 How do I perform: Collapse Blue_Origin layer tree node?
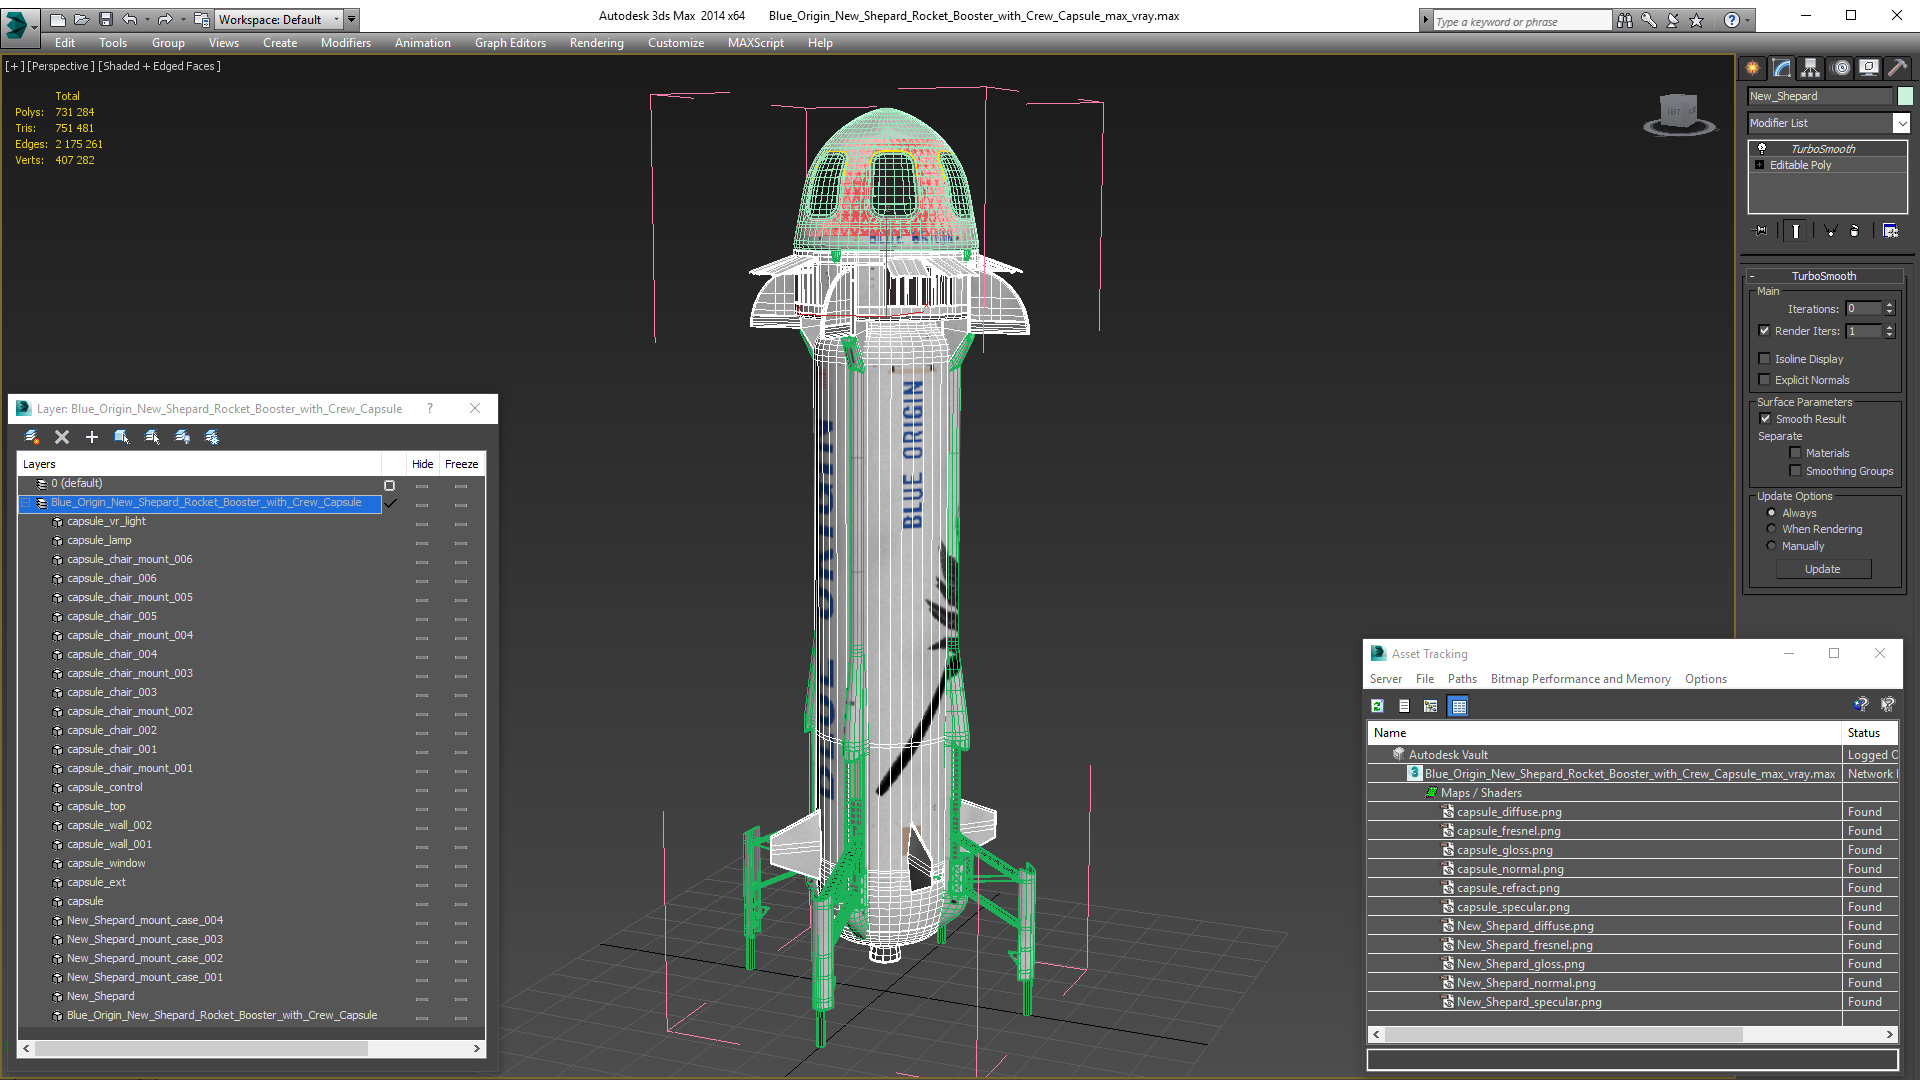(26, 503)
